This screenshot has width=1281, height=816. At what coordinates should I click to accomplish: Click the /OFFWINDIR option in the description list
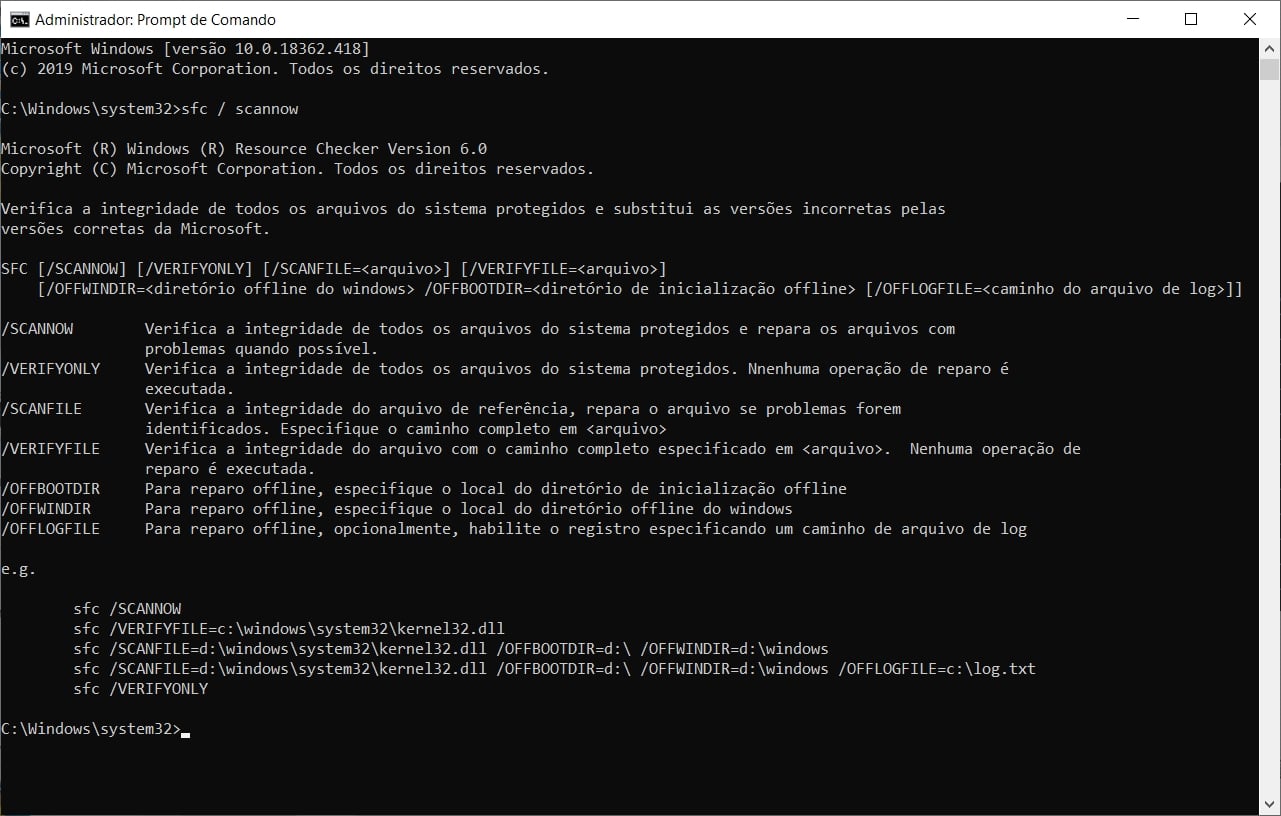pyautogui.click(x=47, y=509)
